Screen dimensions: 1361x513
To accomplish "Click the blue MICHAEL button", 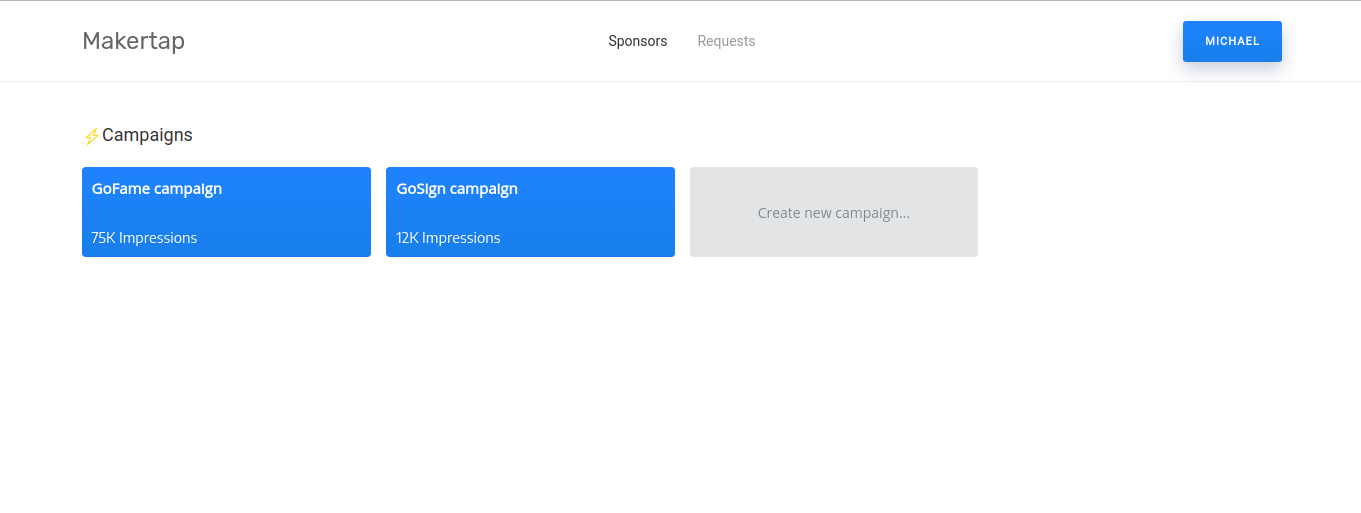I will [1232, 41].
